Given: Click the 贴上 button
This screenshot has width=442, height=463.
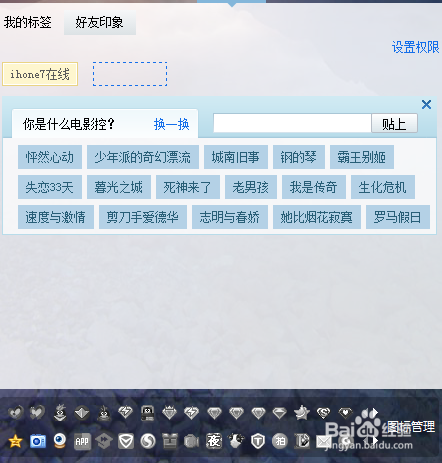Looking at the screenshot, I should coord(394,123).
